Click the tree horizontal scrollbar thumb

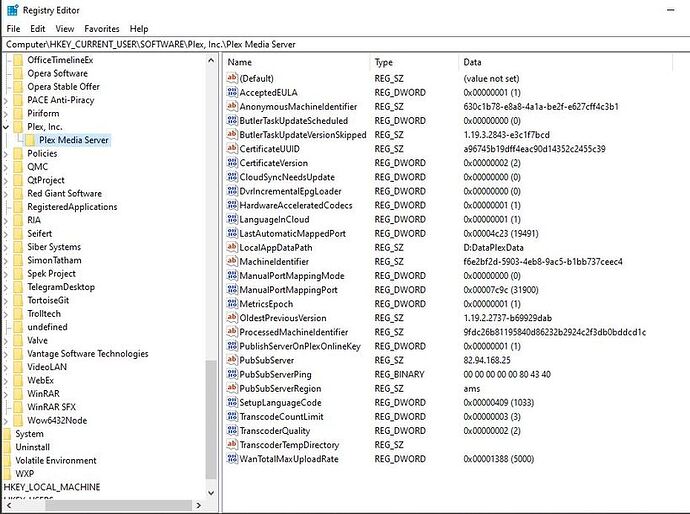click(x=118, y=506)
